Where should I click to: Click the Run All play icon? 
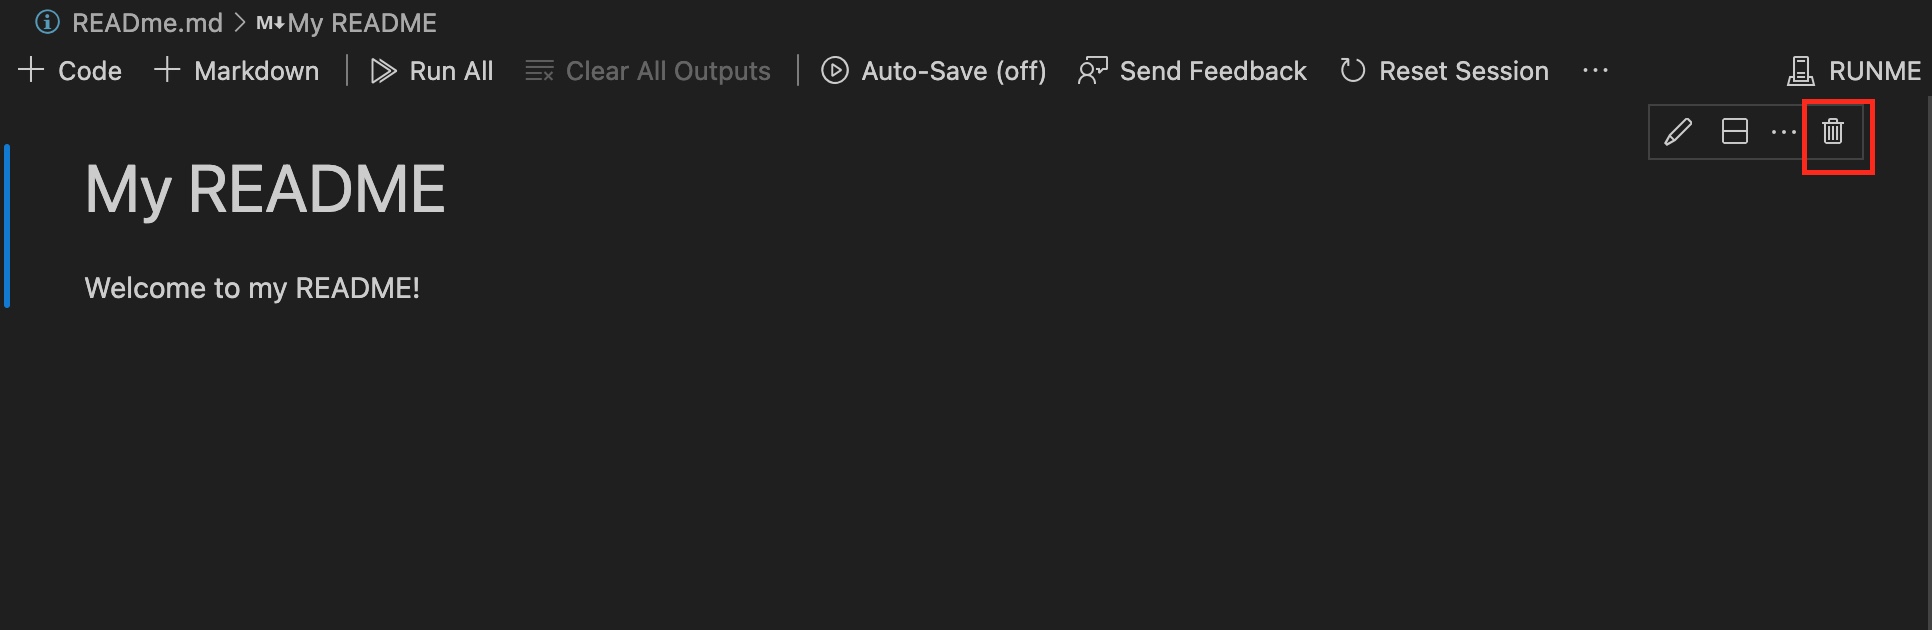(383, 70)
